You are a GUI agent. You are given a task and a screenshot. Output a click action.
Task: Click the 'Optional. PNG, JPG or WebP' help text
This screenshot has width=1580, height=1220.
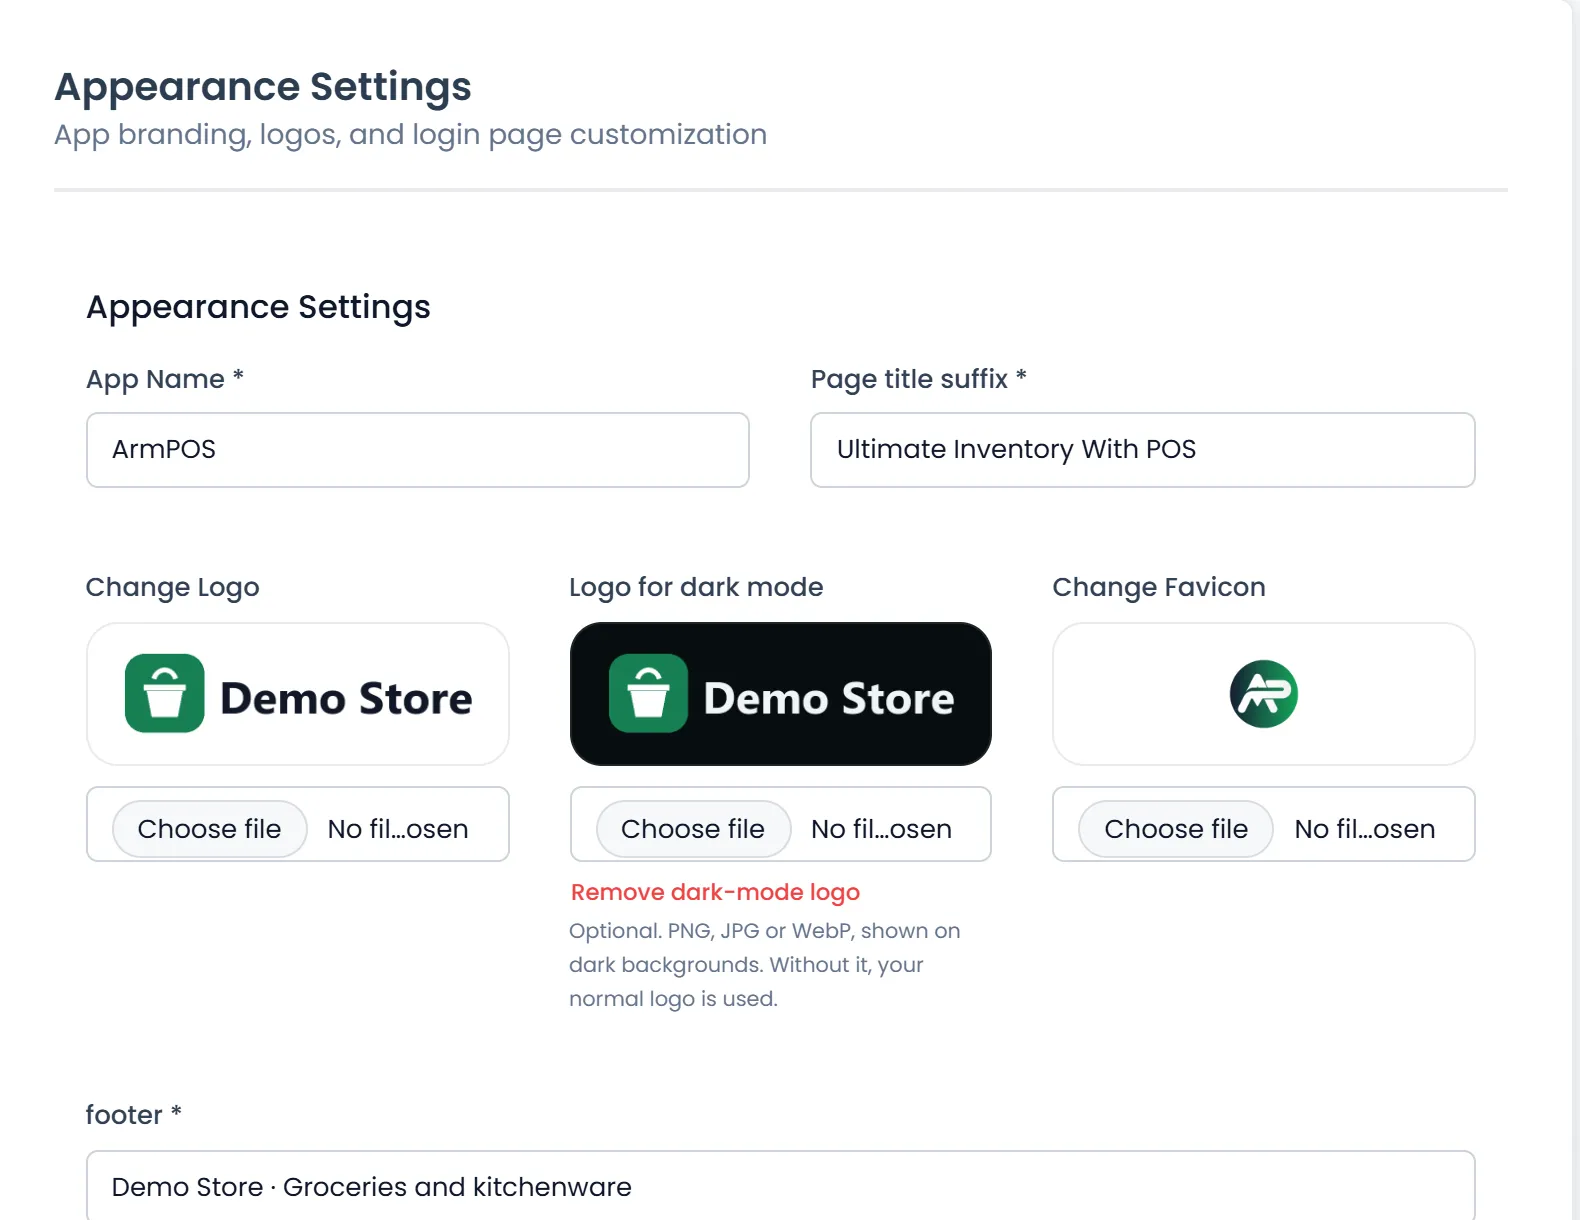[764, 964]
